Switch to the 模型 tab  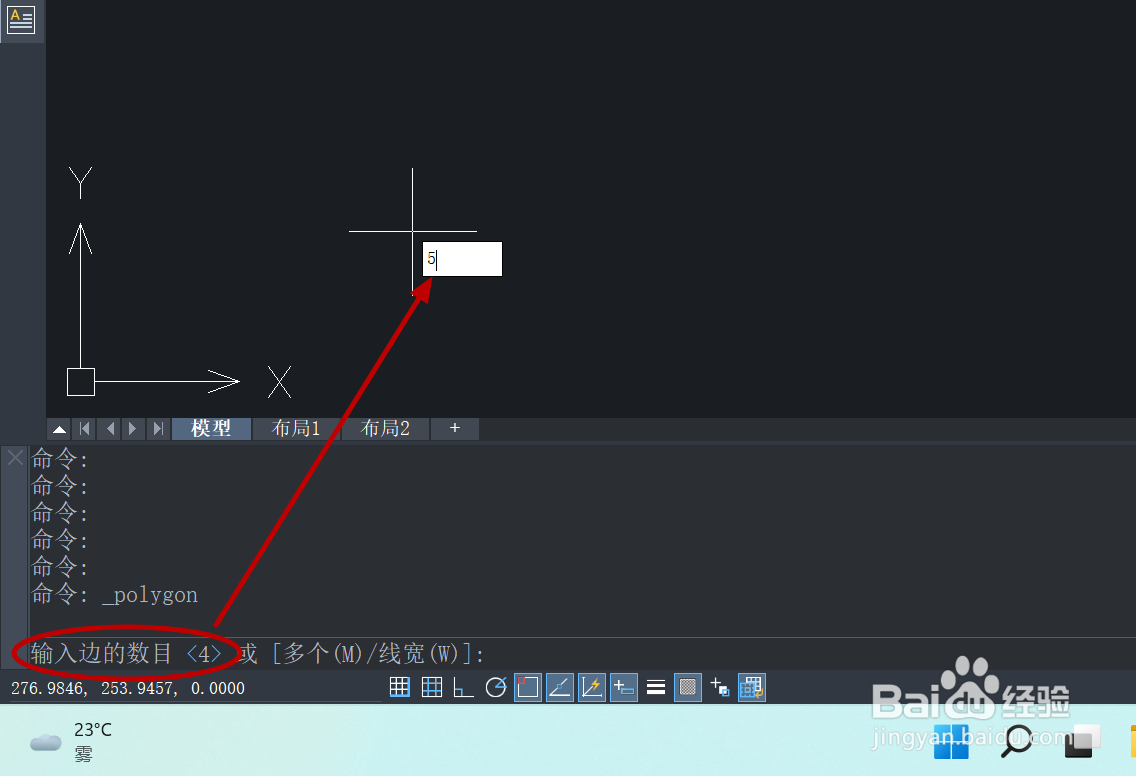(212, 429)
